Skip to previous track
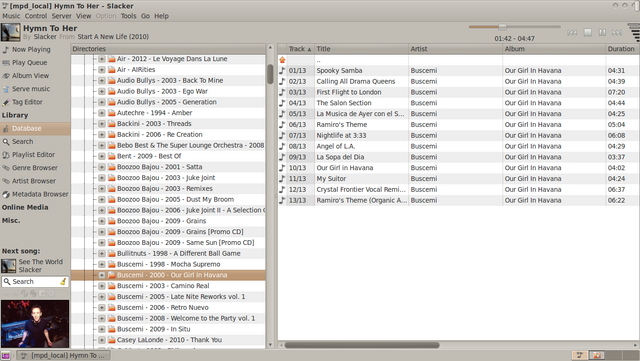 (572, 32)
